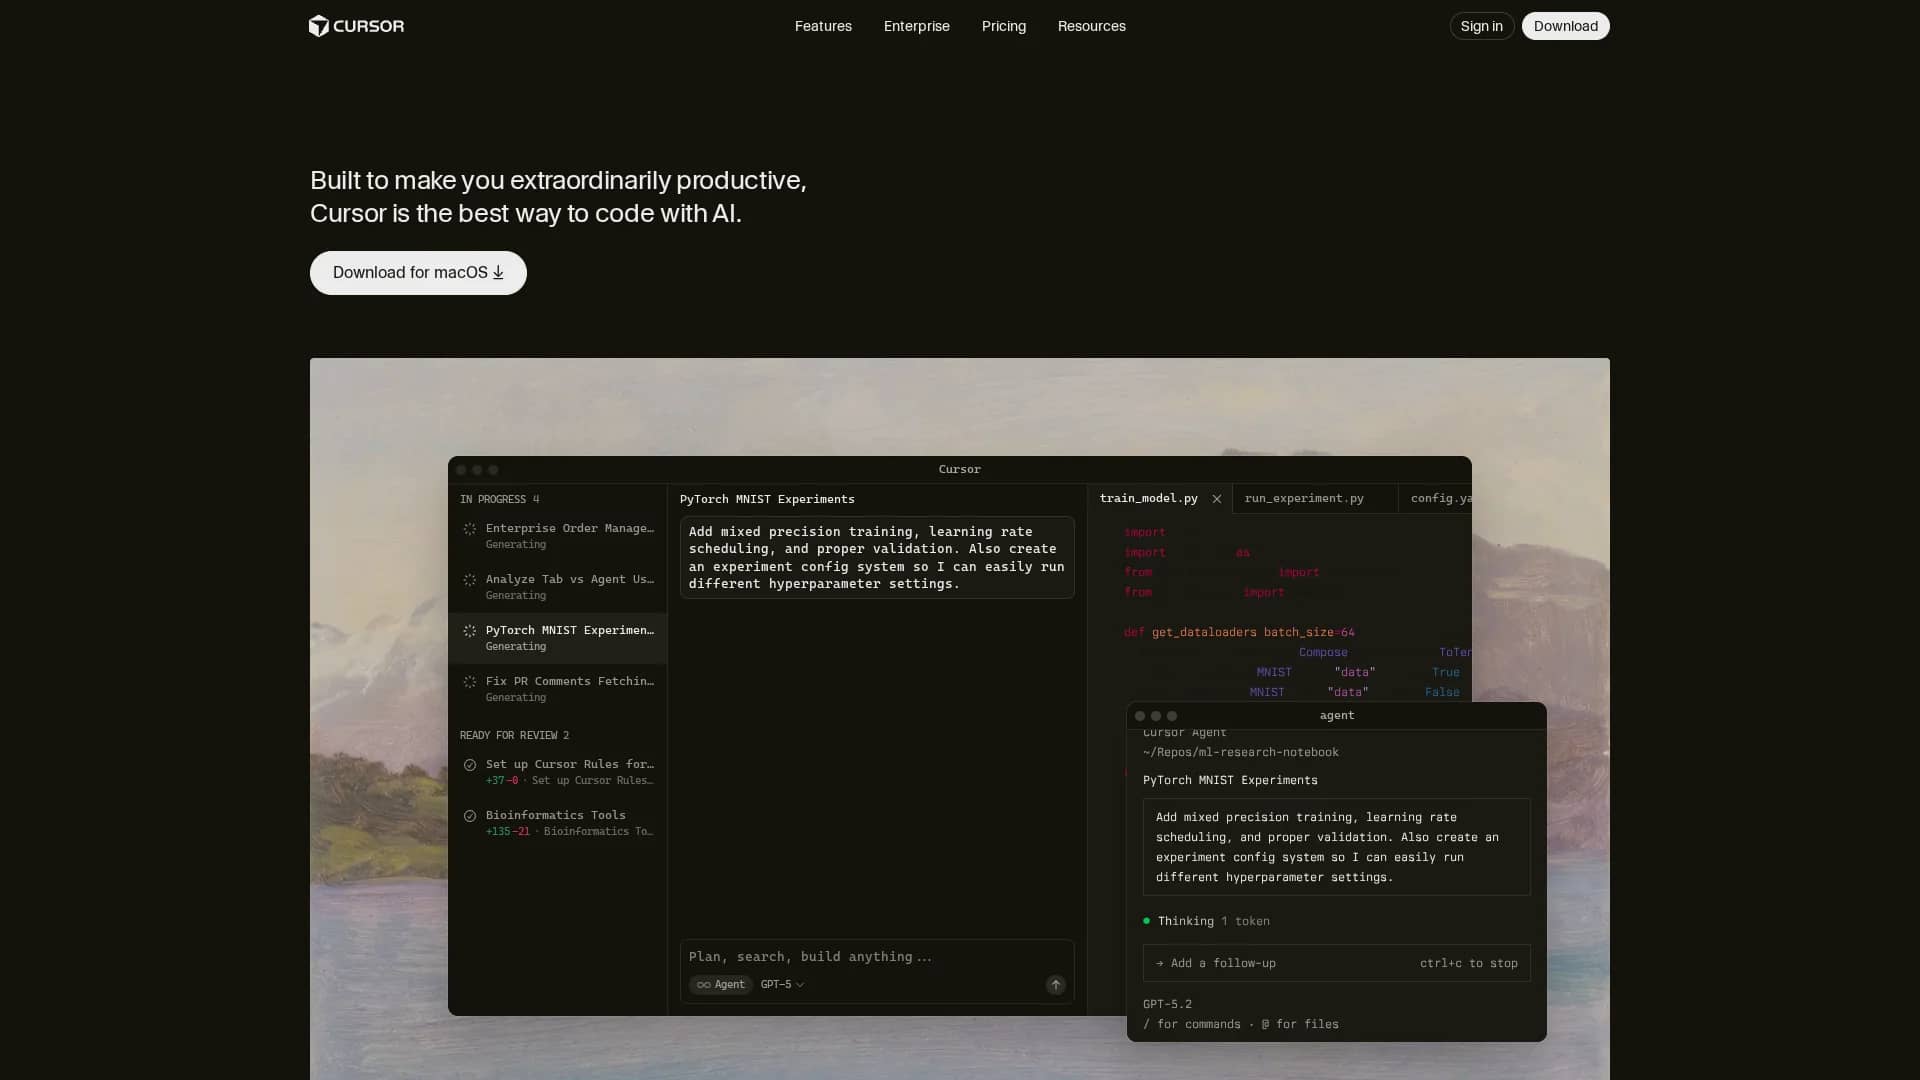Switch to the train_model.py tab
Image resolution: width=1920 pixels, height=1080 pixels.
coord(1148,498)
